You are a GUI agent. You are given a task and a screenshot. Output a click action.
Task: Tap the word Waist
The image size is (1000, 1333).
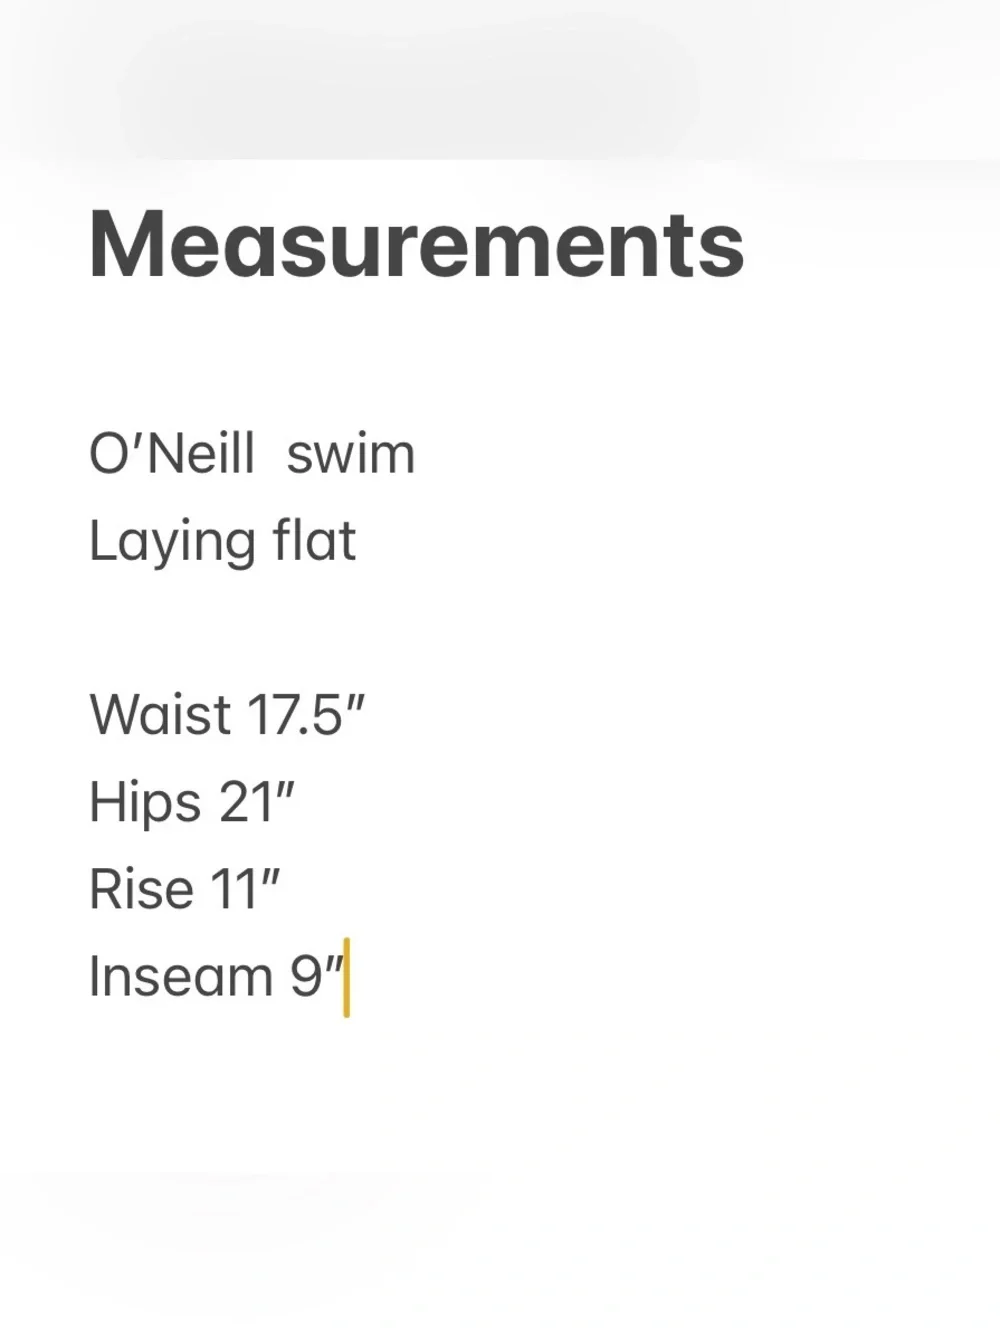[160, 715]
